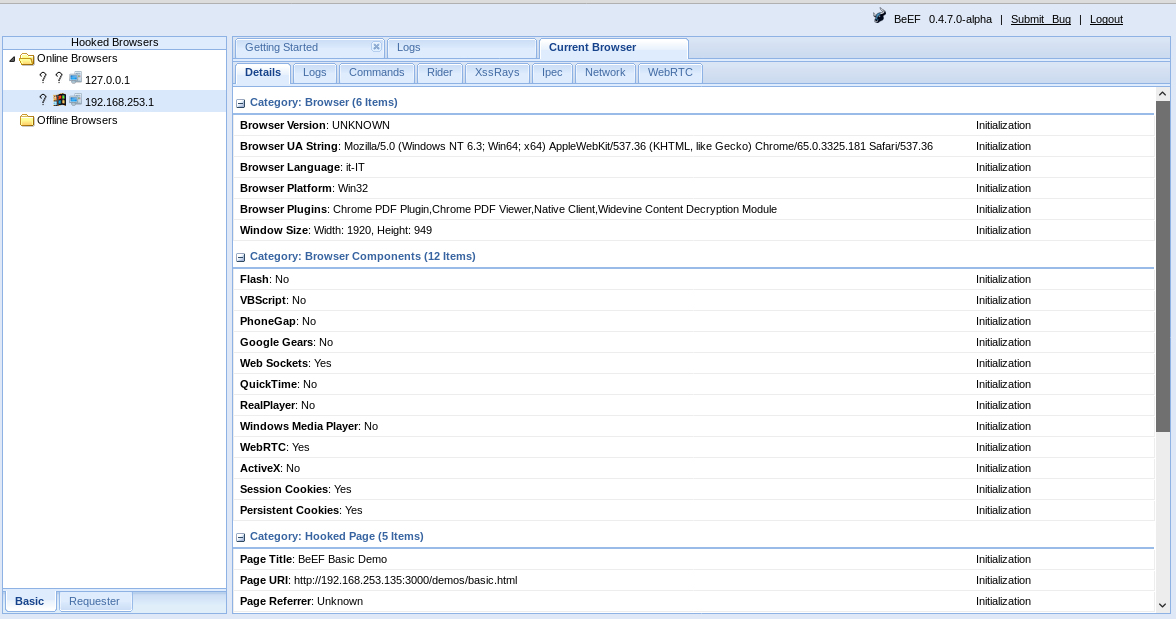Open the XssRays tab

[497, 73]
